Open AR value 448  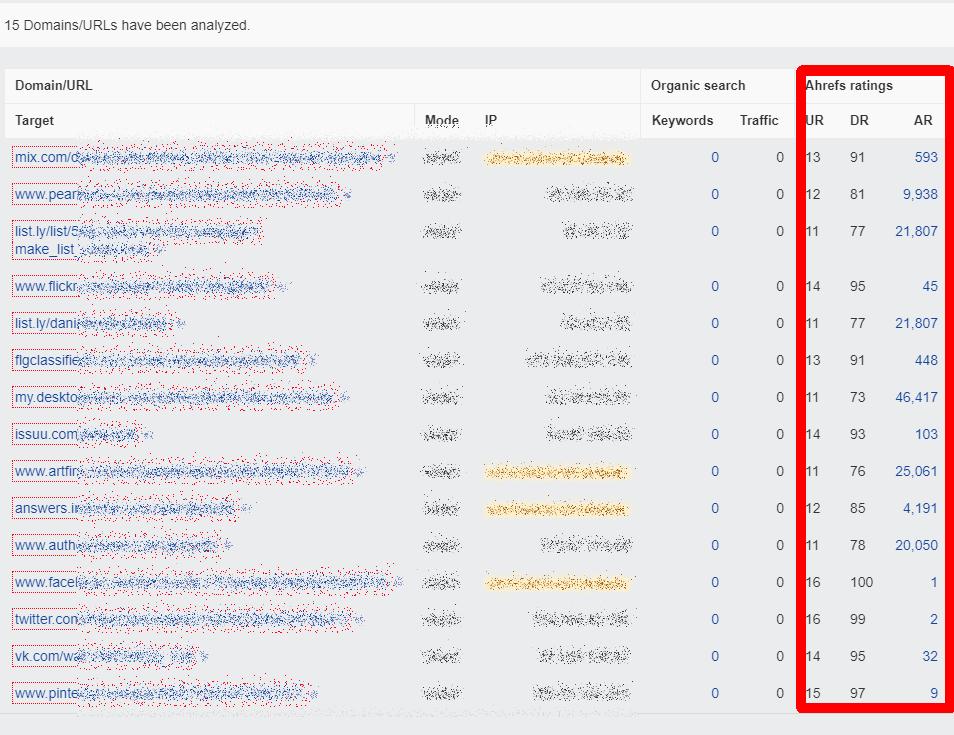point(926,361)
